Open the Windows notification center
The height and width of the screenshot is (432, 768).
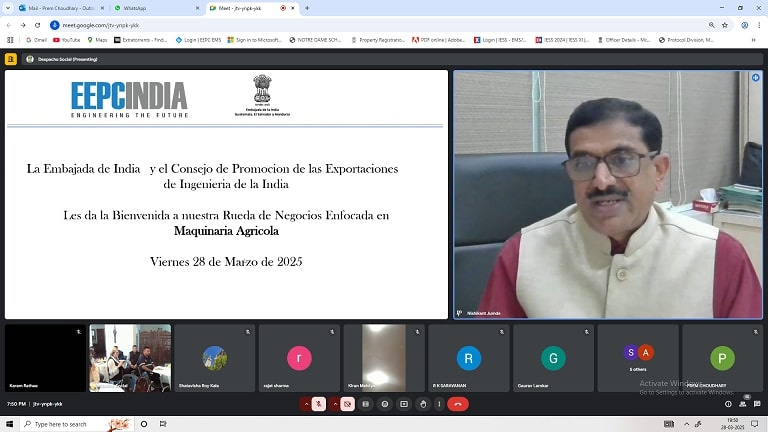coord(755,424)
